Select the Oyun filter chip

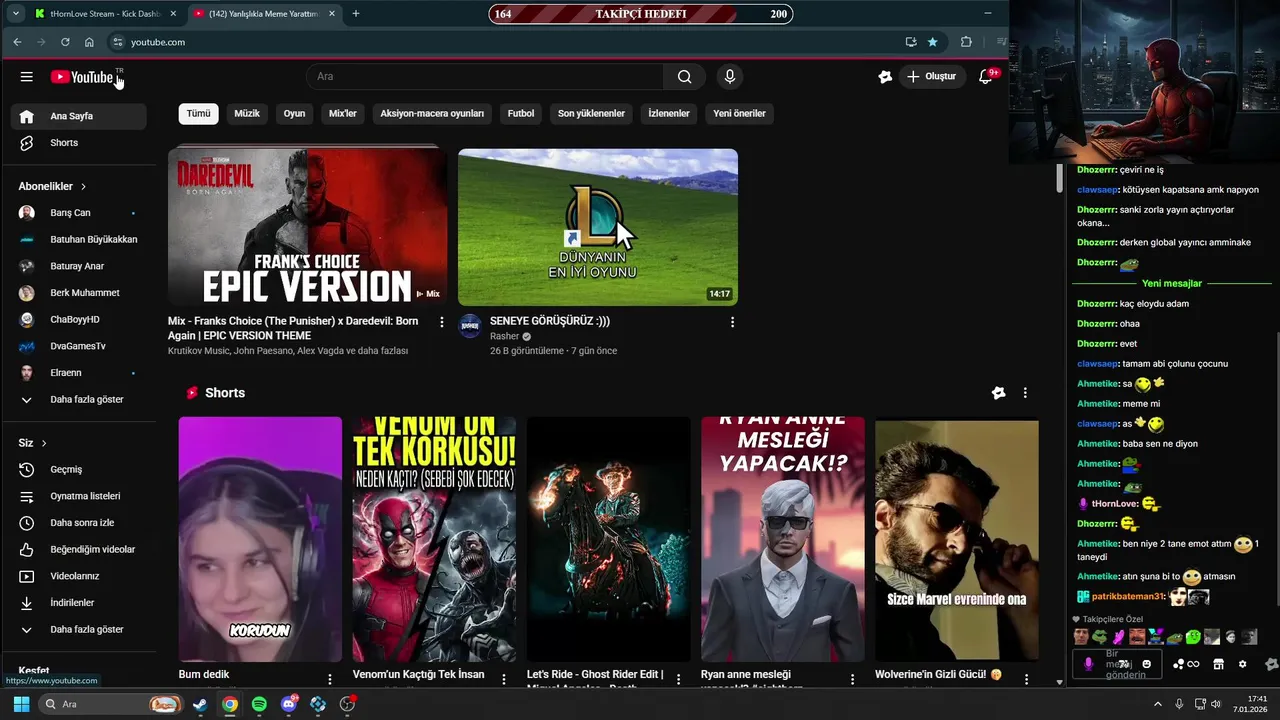[x=294, y=114]
